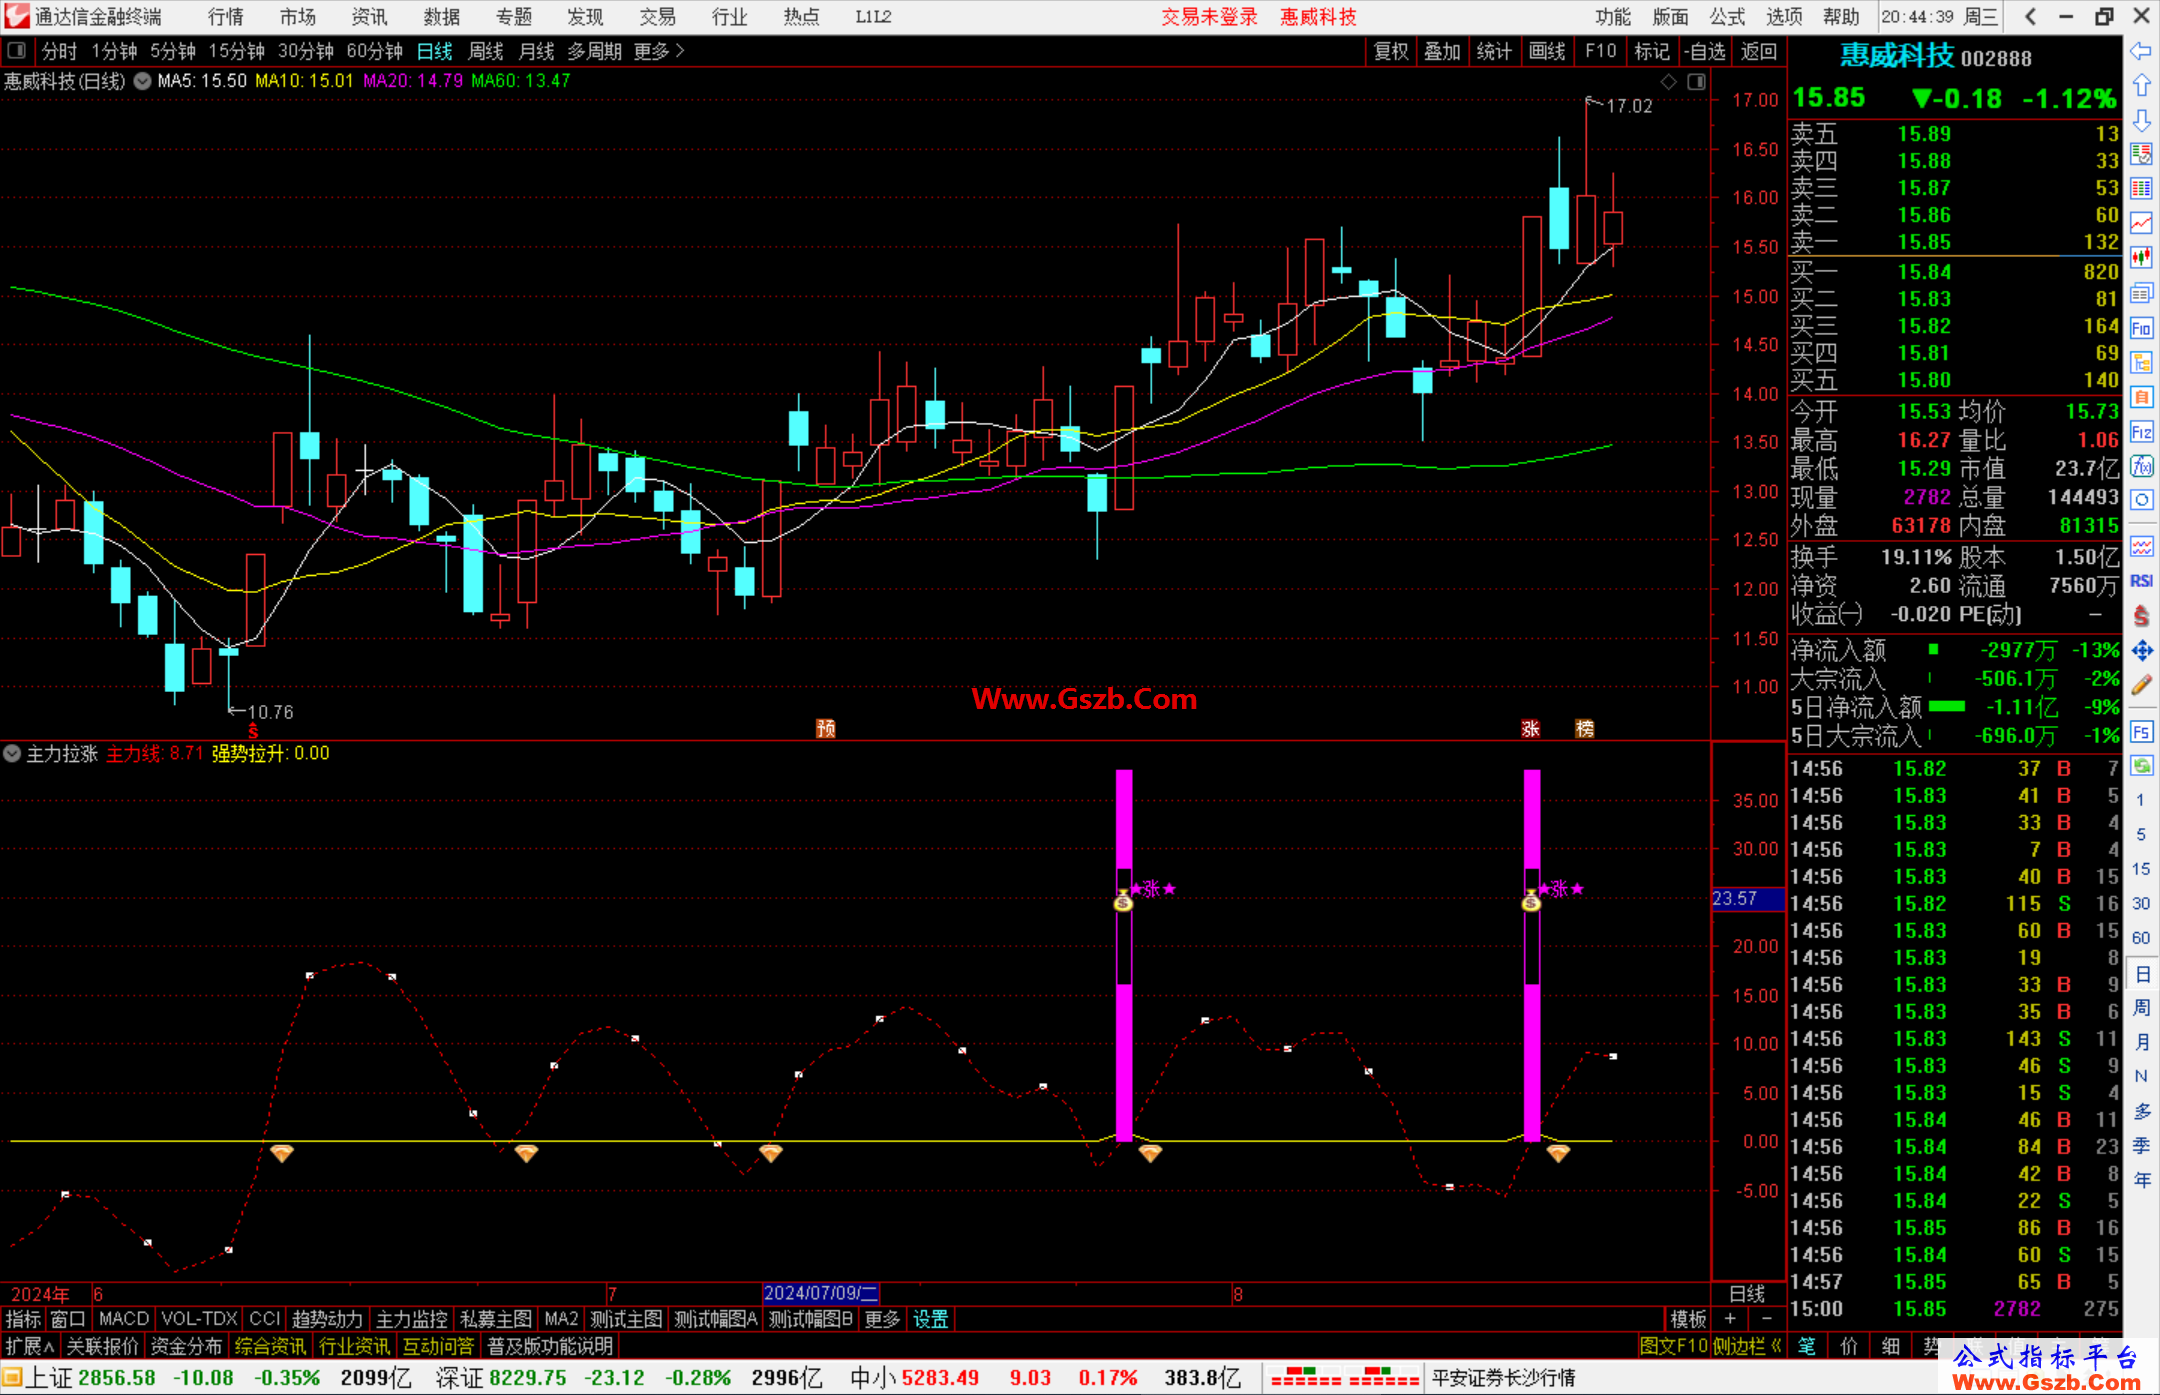
Task: Click the 设置 settings button
Action: click(x=930, y=1319)
